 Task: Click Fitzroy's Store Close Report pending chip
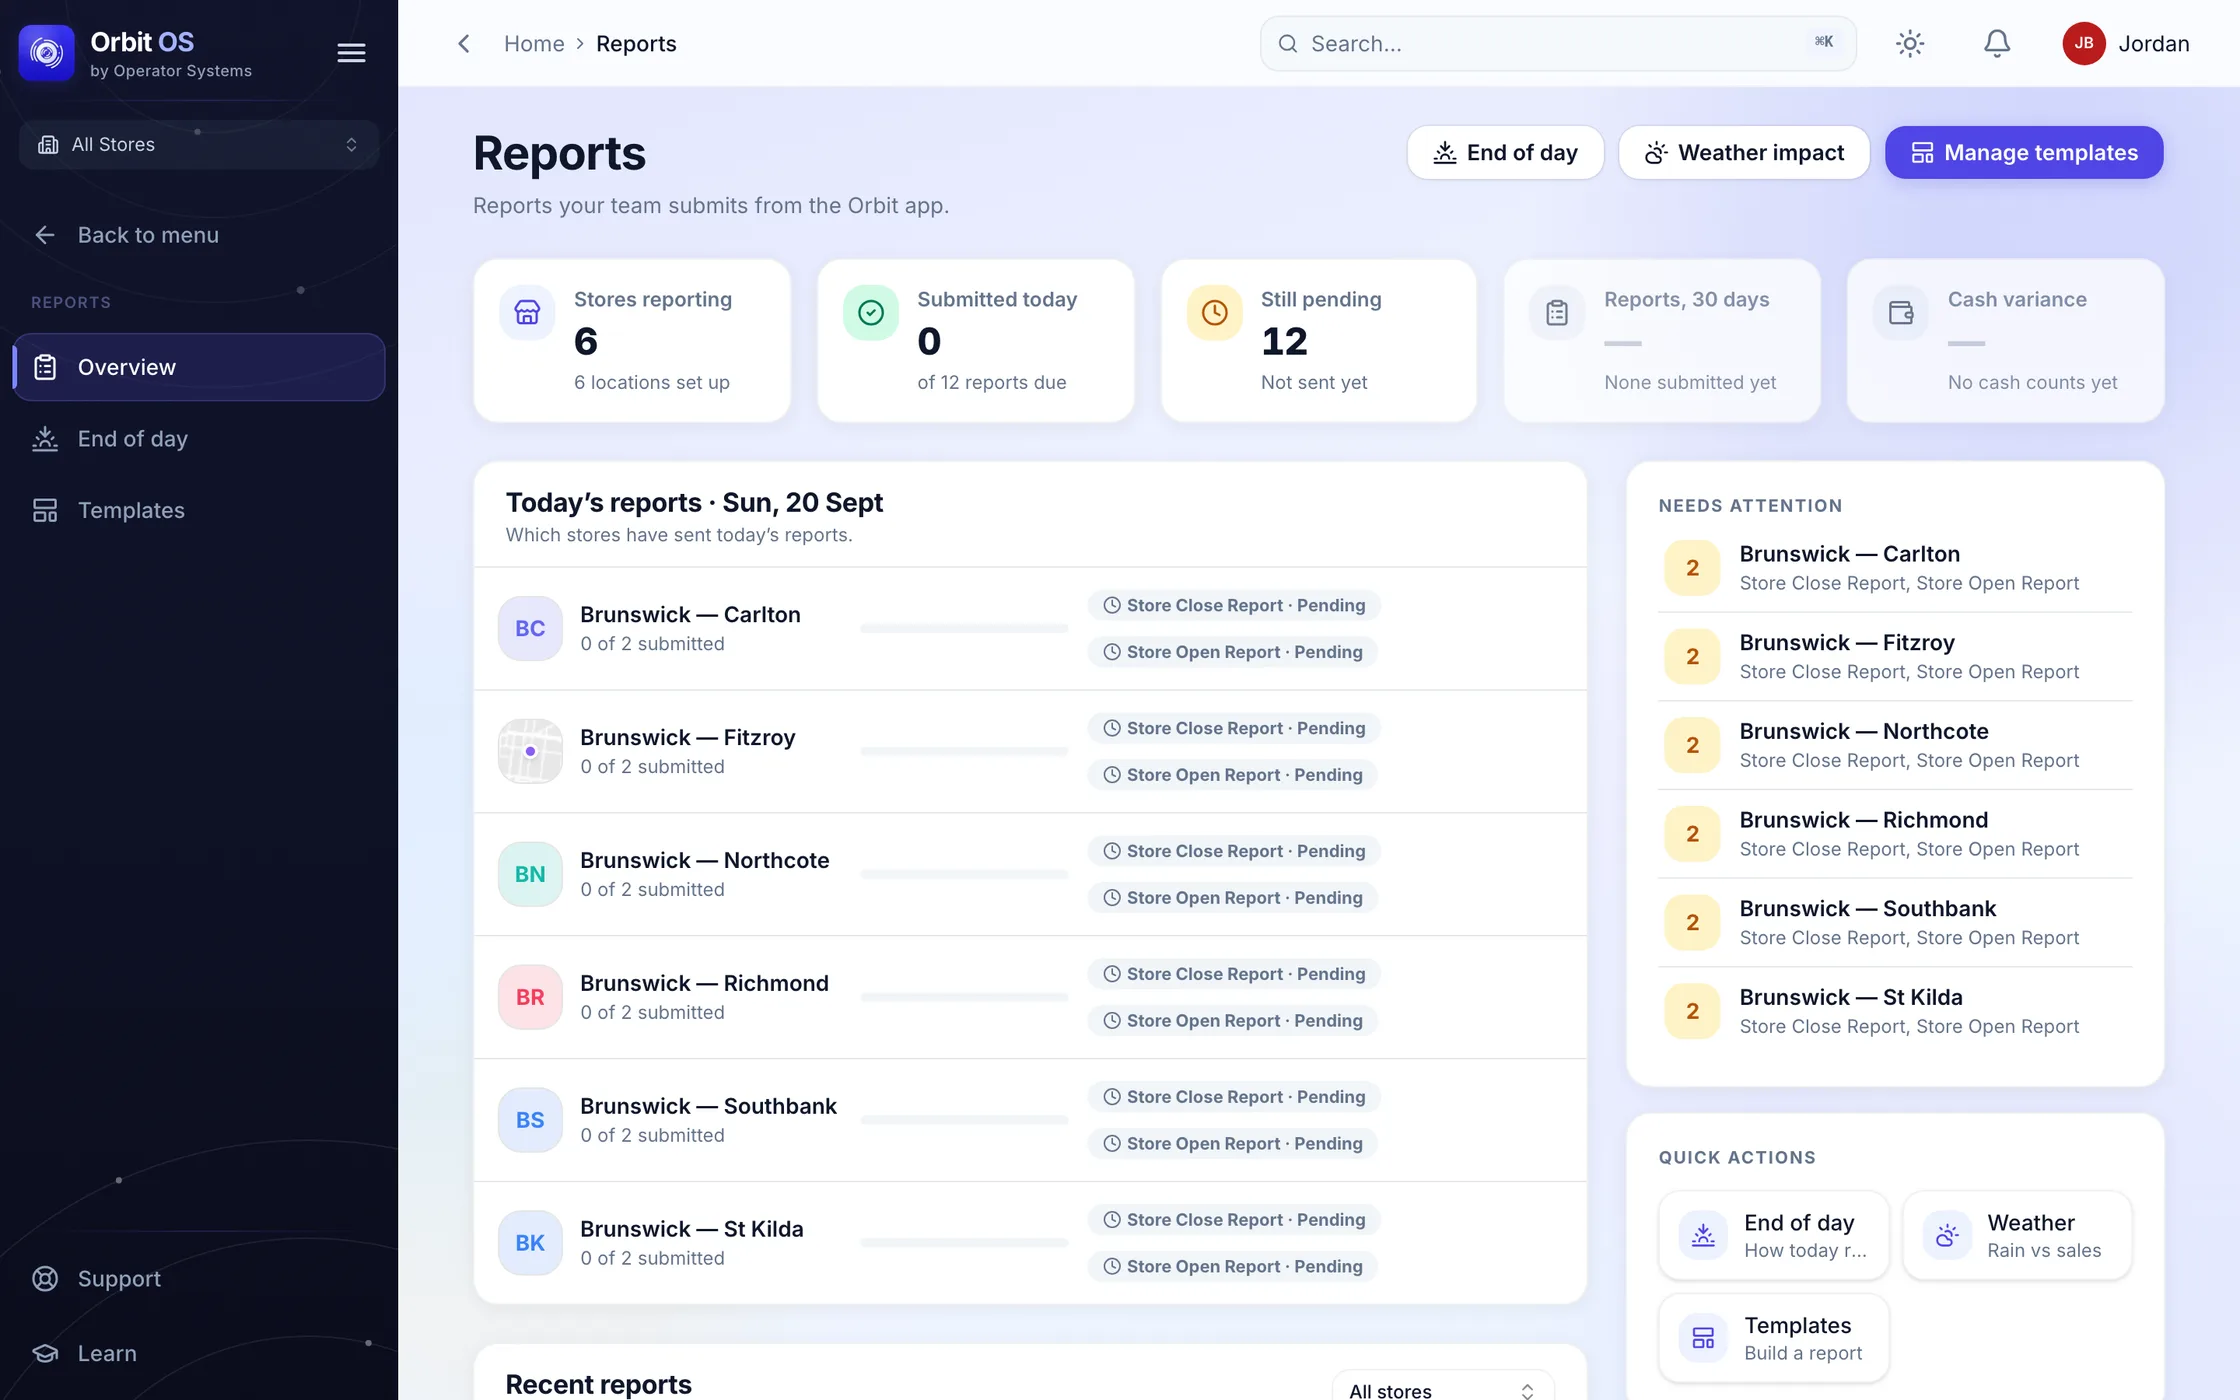[x=1234, y=728]
